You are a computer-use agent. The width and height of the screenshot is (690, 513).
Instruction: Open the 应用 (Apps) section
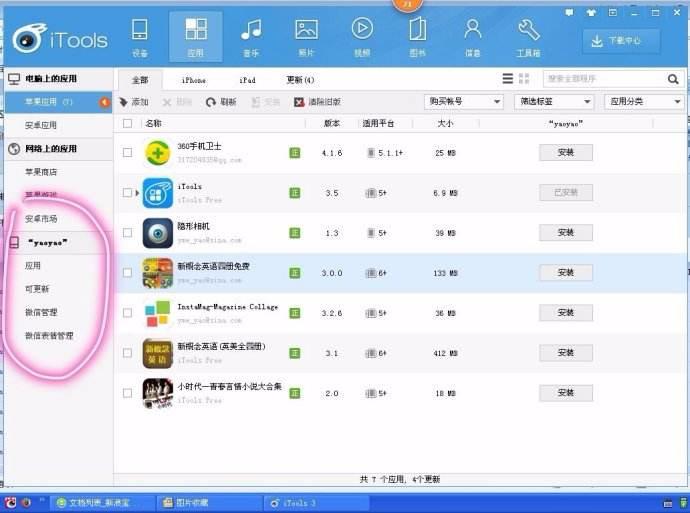coord(196,38)
